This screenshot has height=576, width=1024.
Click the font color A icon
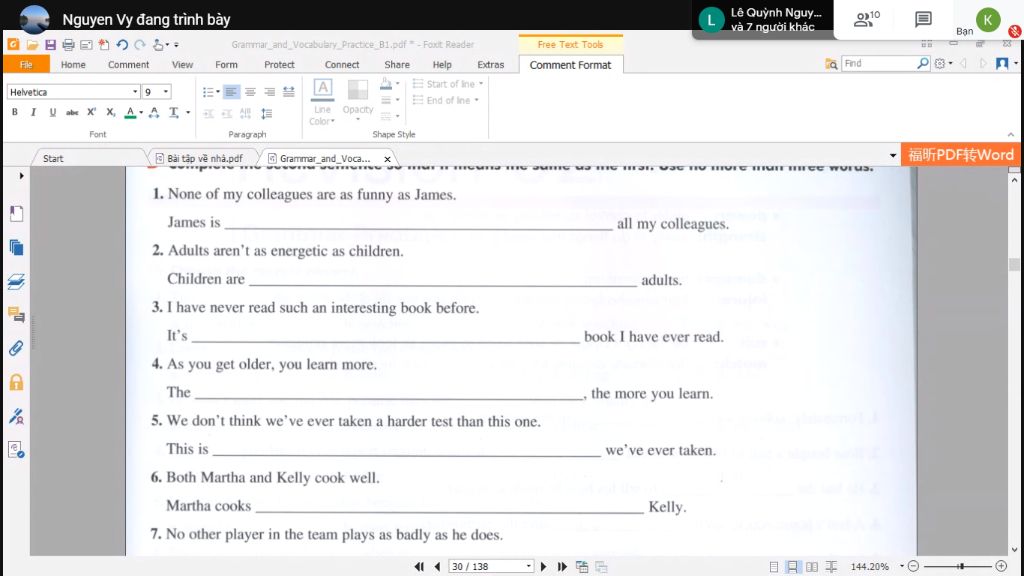coord(130,112)
